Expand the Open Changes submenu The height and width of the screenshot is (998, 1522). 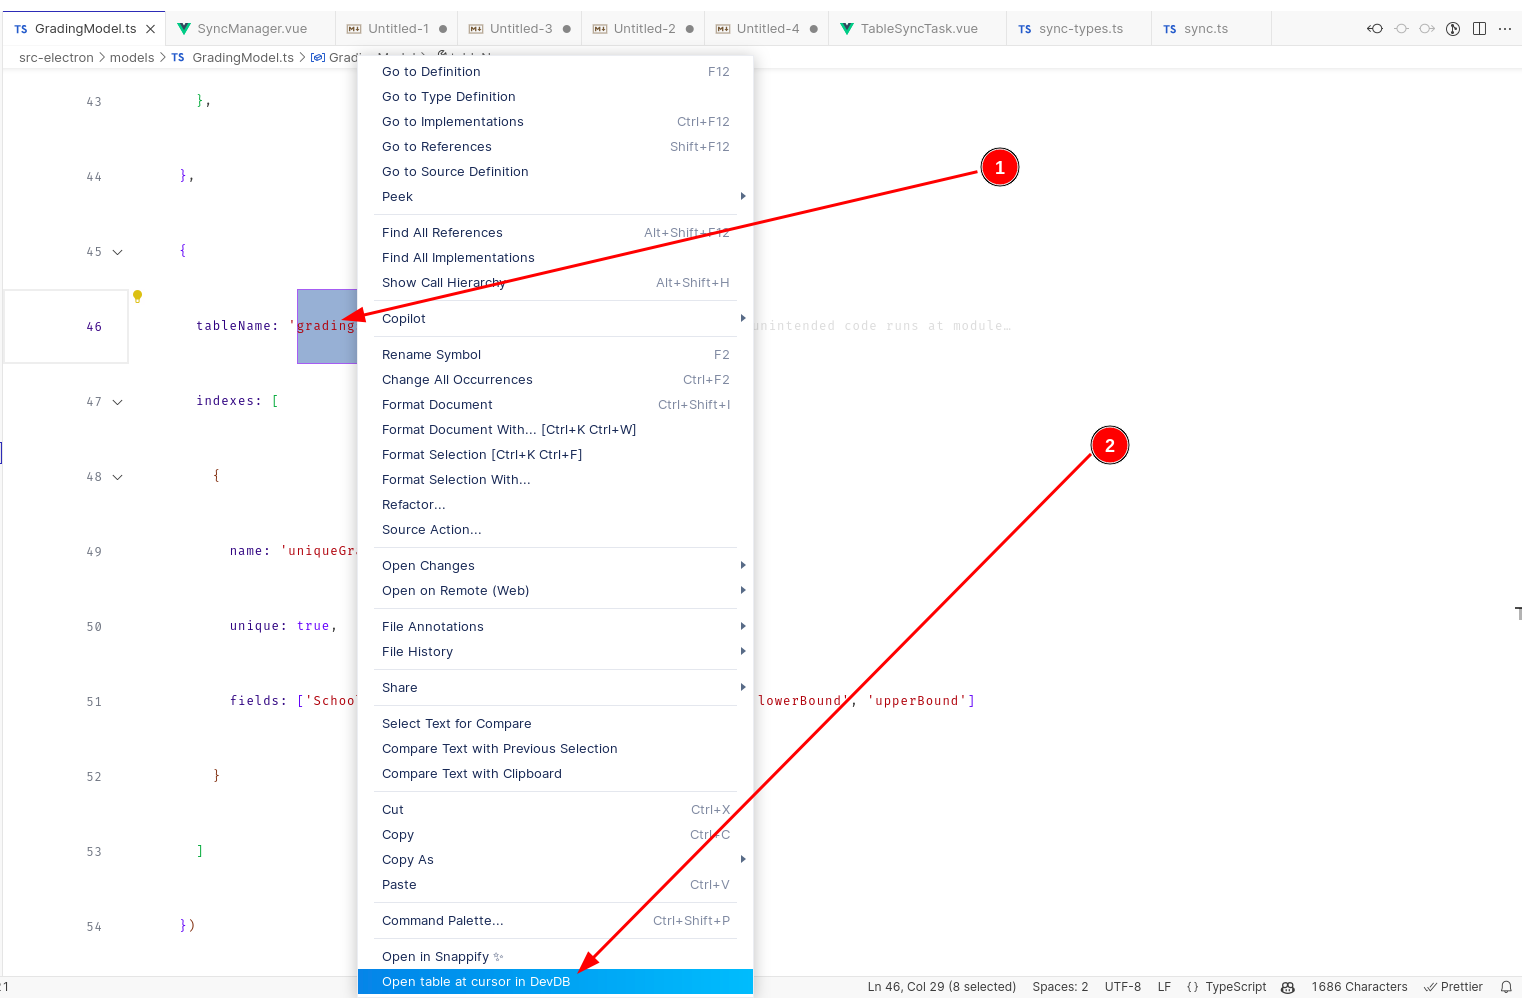556,566
